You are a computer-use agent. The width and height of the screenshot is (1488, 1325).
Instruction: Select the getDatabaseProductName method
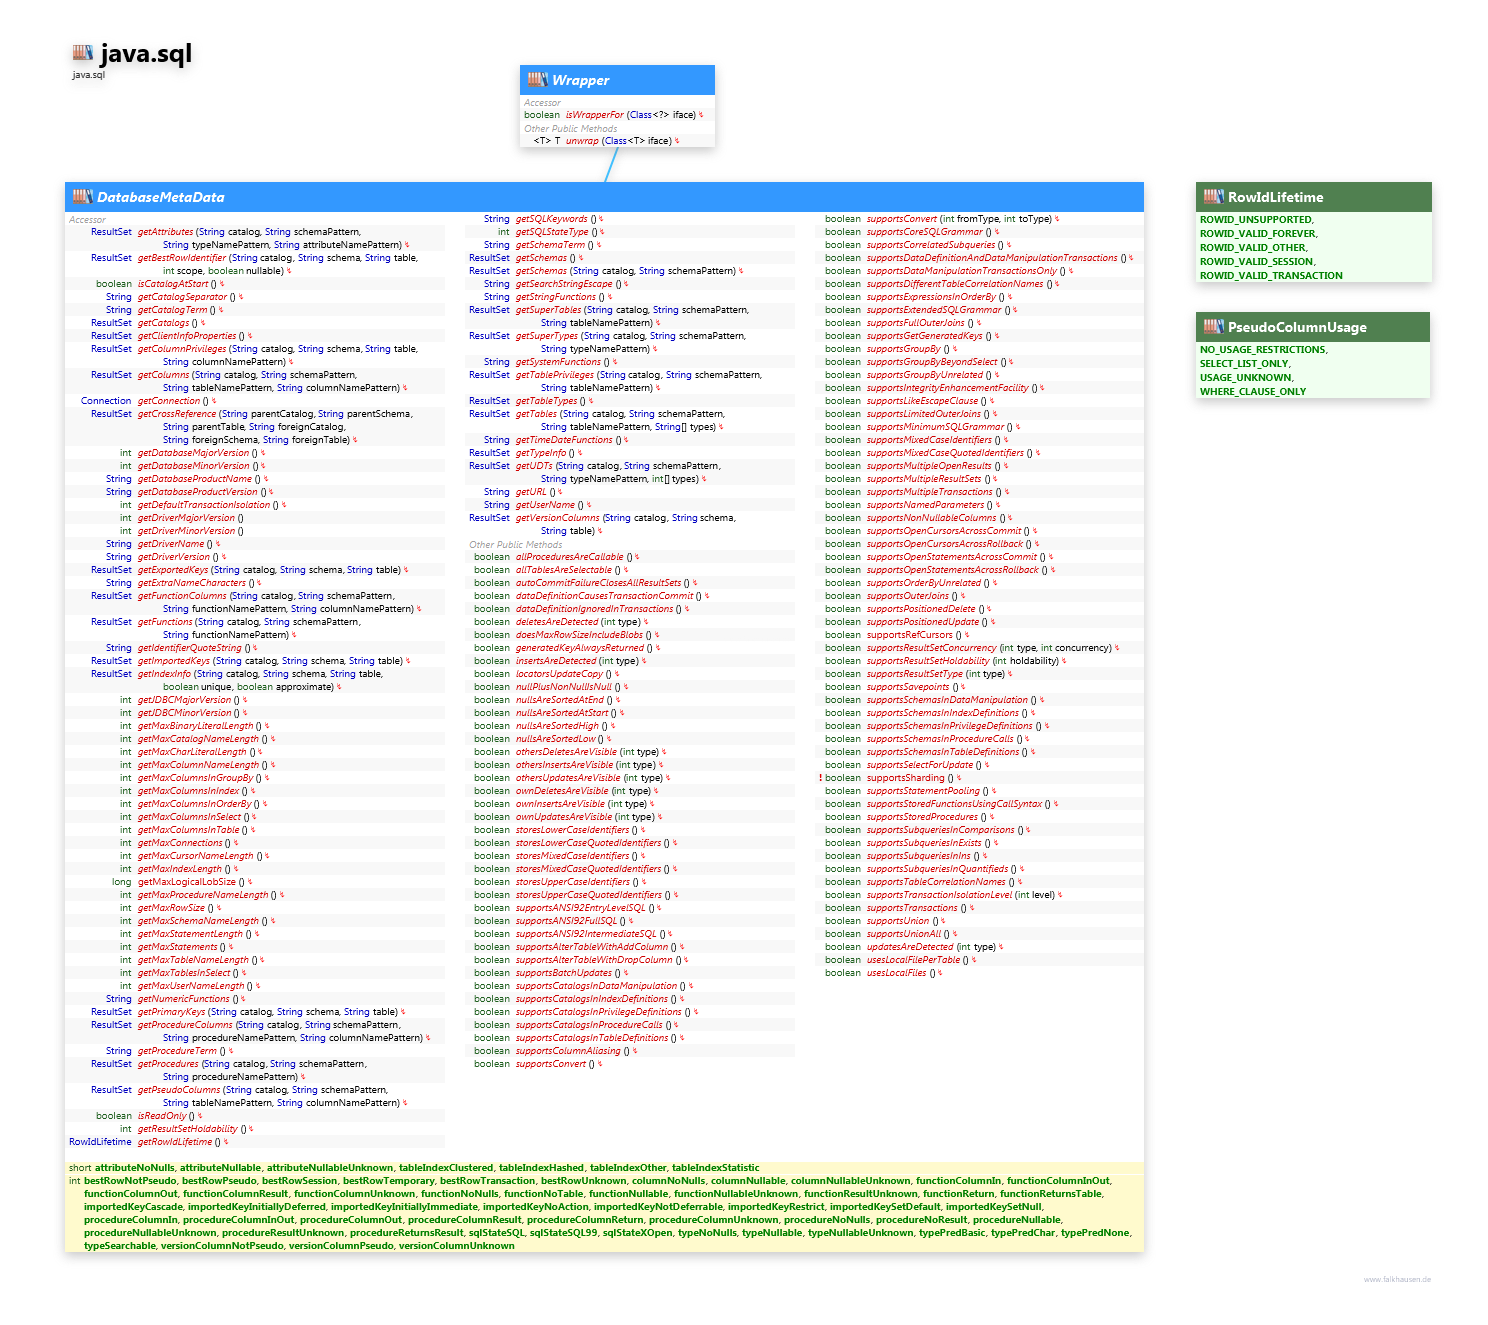(194, 479)
